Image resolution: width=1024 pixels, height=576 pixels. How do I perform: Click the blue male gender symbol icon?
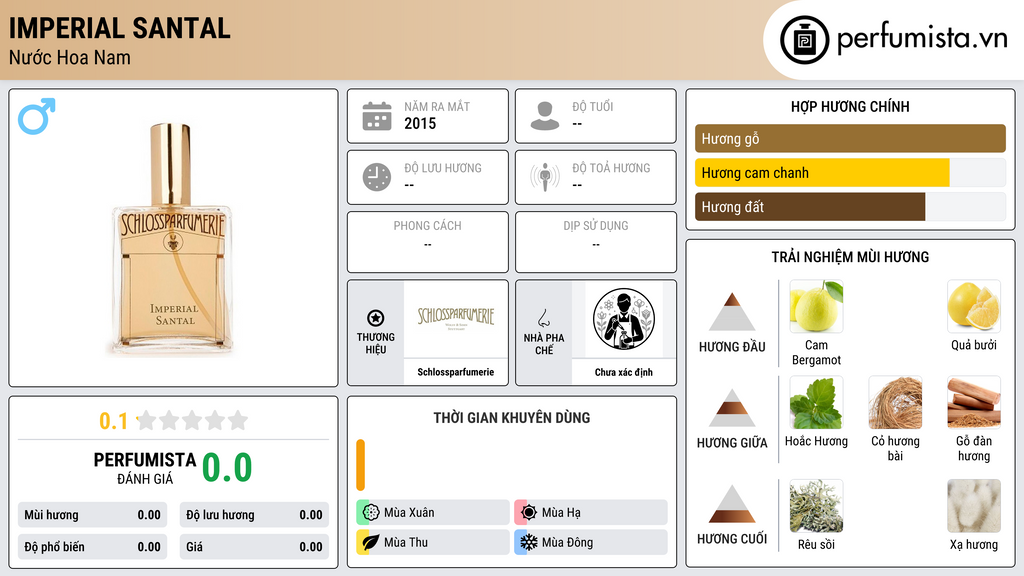coord(37,116)
